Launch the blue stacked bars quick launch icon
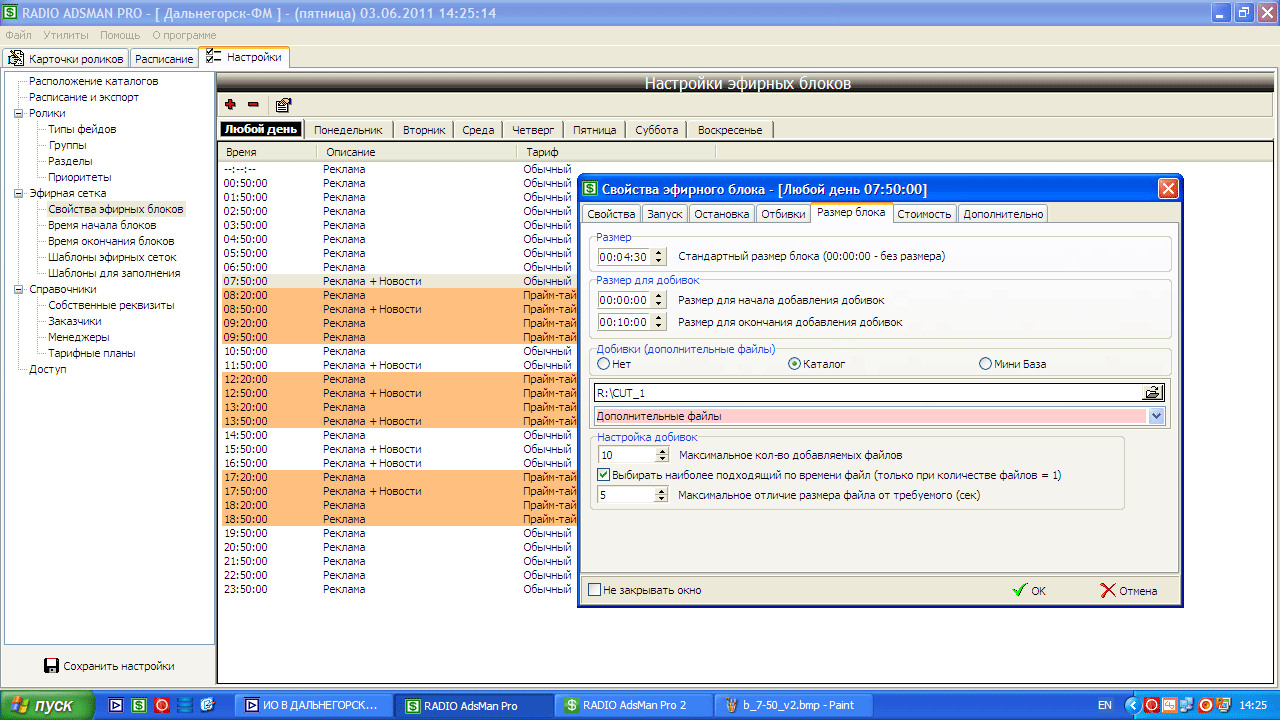This screenshot has height=720, width=1280. tap(185, 705)
